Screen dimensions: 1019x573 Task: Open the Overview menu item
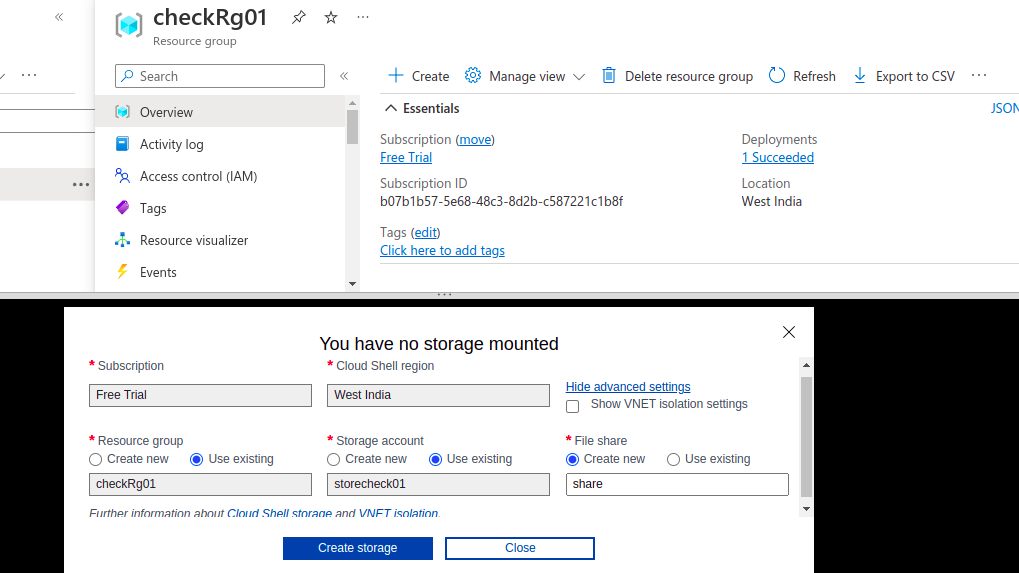pos(220,112)
